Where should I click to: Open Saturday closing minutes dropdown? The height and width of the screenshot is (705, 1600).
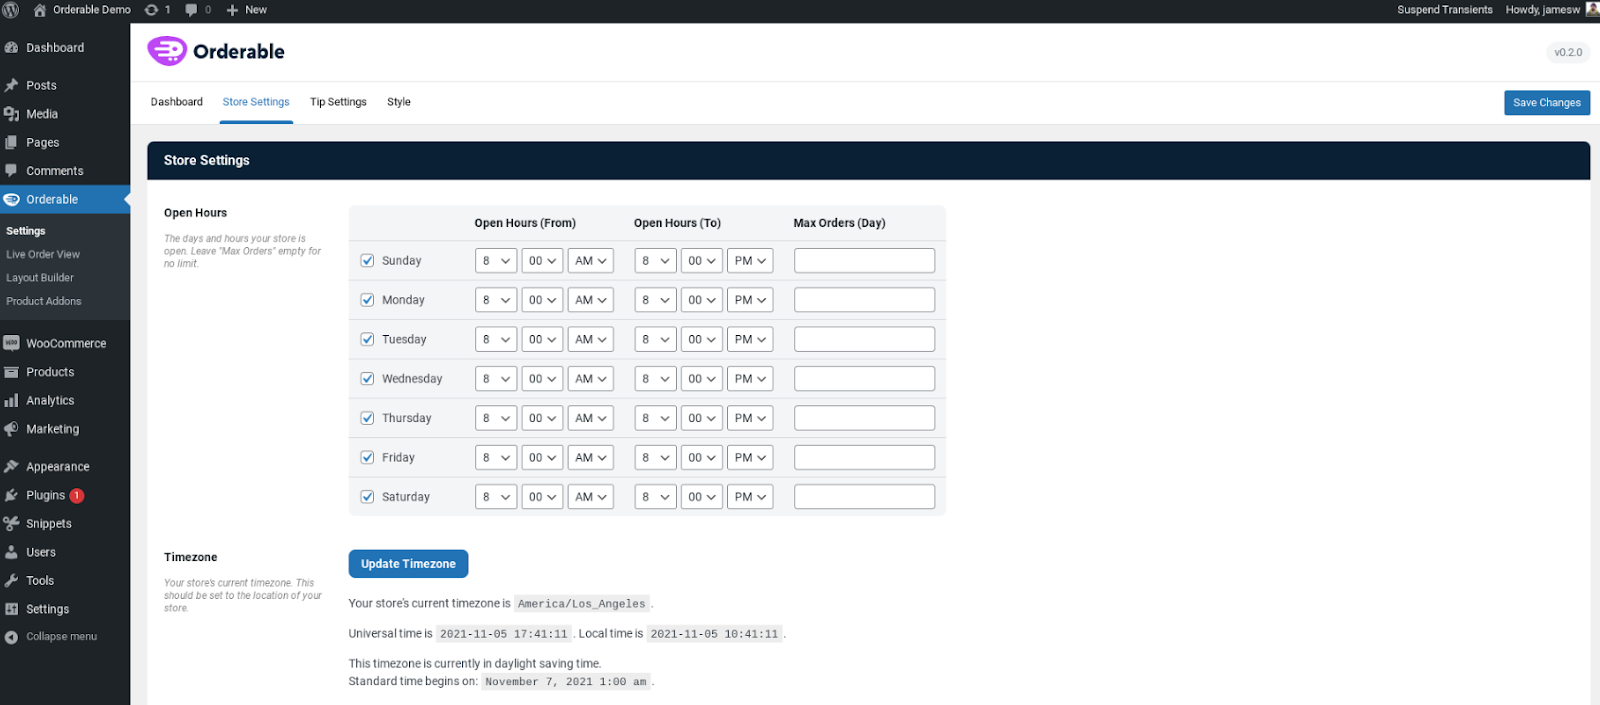coord(702,497)
